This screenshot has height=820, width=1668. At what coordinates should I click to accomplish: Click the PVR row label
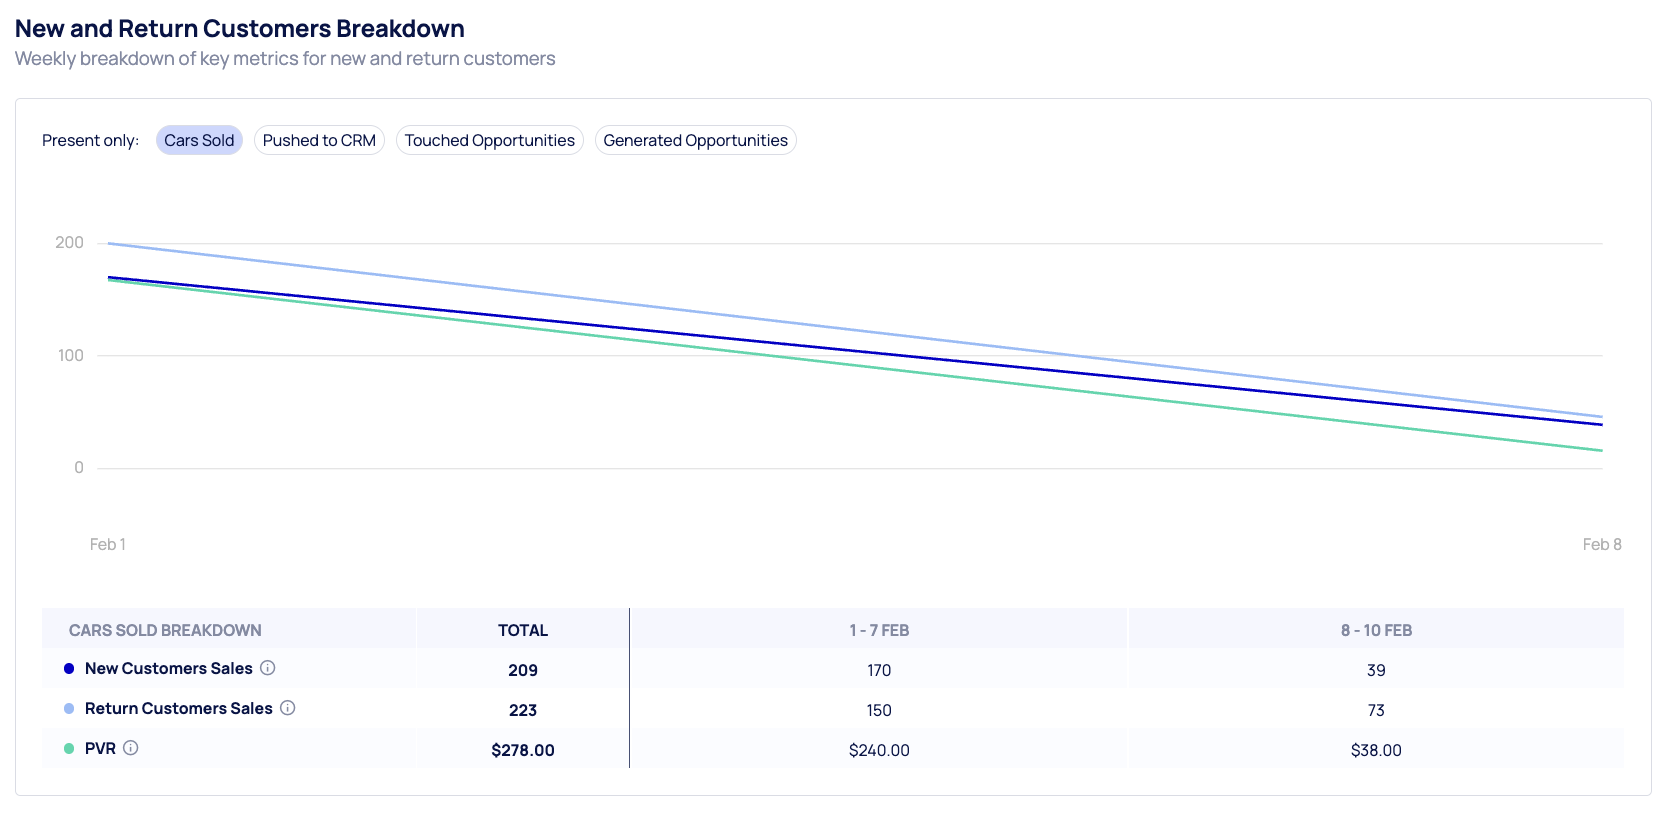100,749
